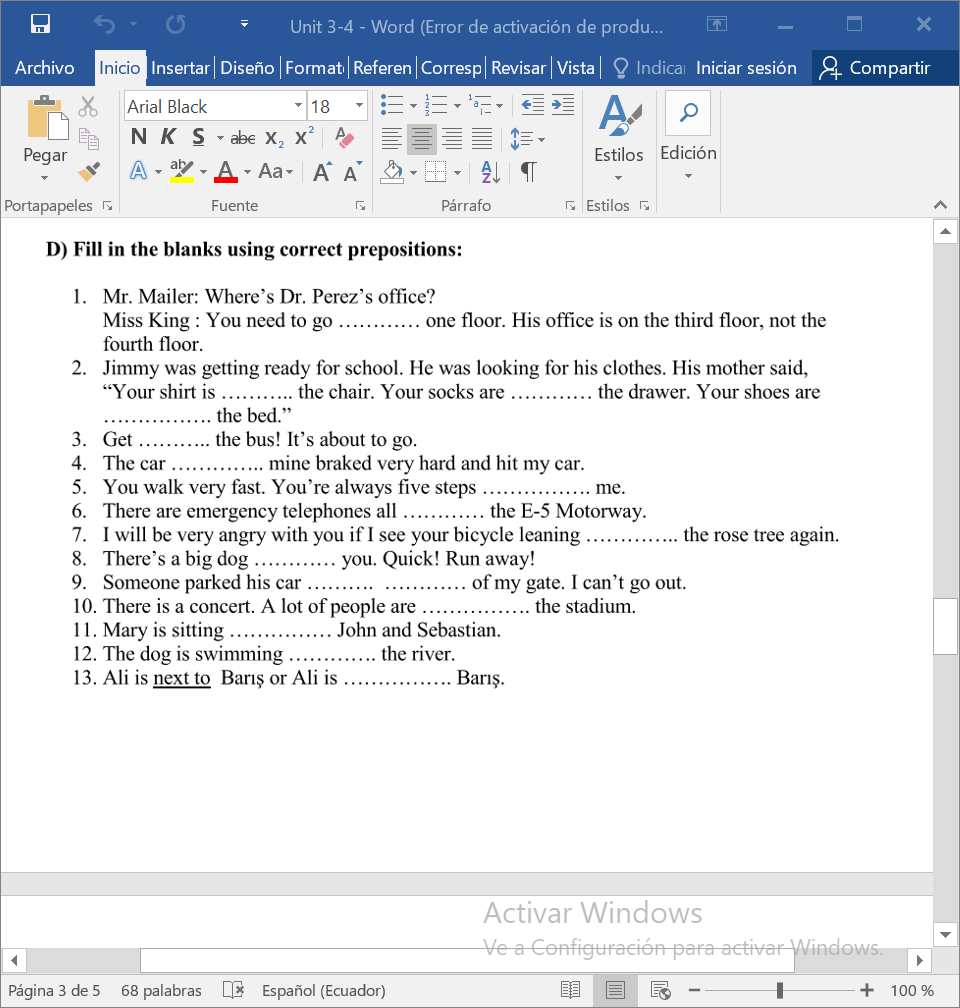Screen dimensions: 960x1008
Task: Switch to the Insertar ribbon tab
Action: [180, 68]
